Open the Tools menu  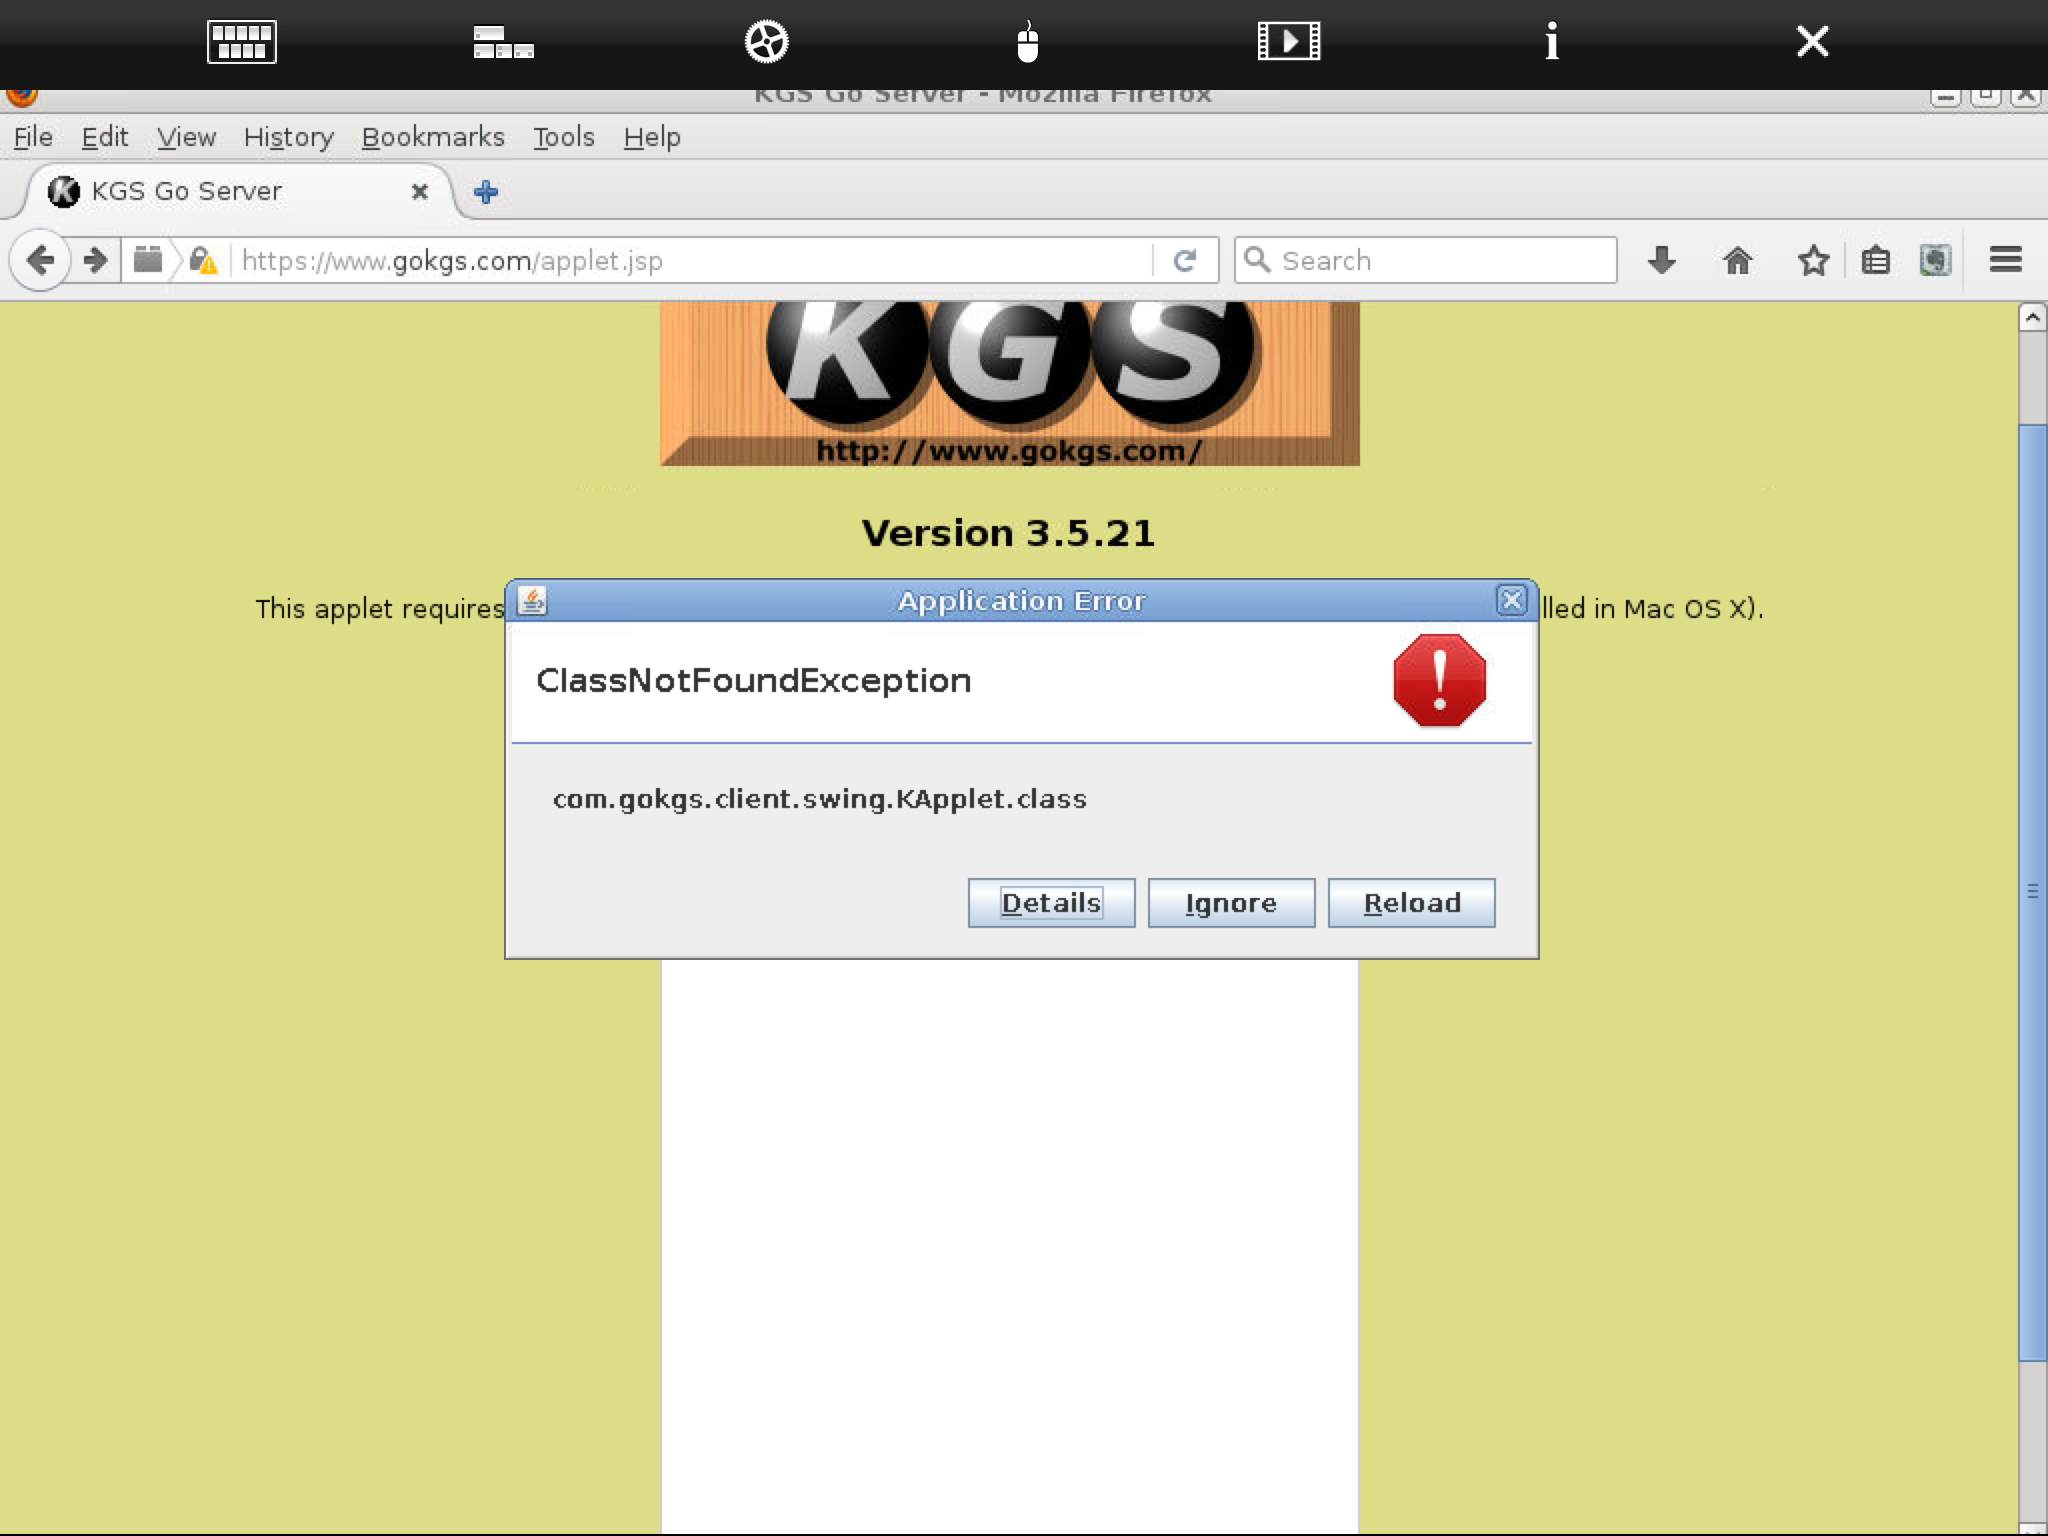[x=564, y=137]
